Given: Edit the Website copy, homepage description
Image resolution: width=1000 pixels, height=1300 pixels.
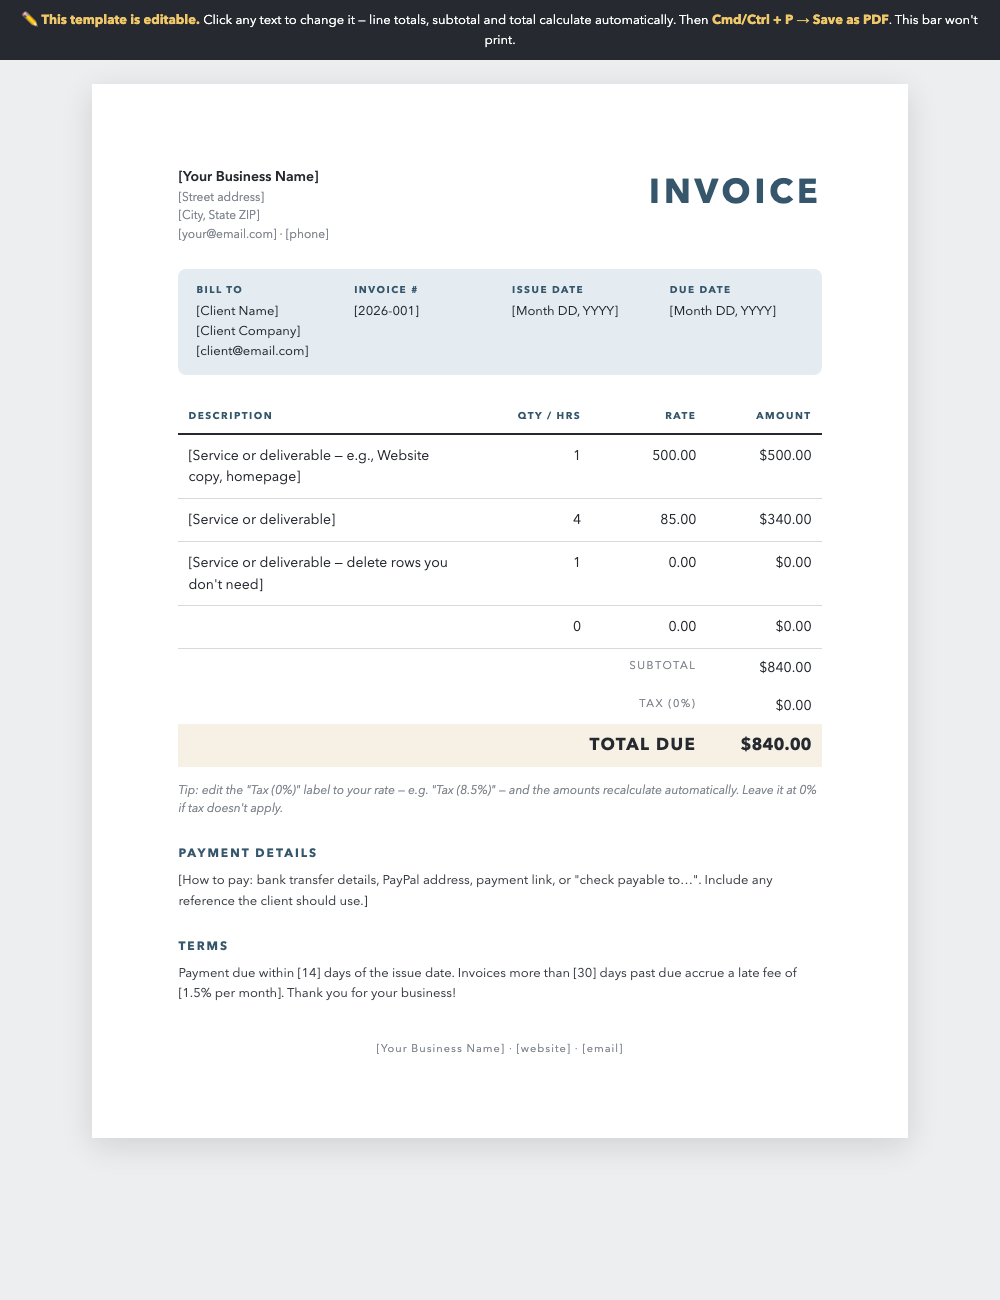Looking at the screenshot, I should (x=320, y=466).
